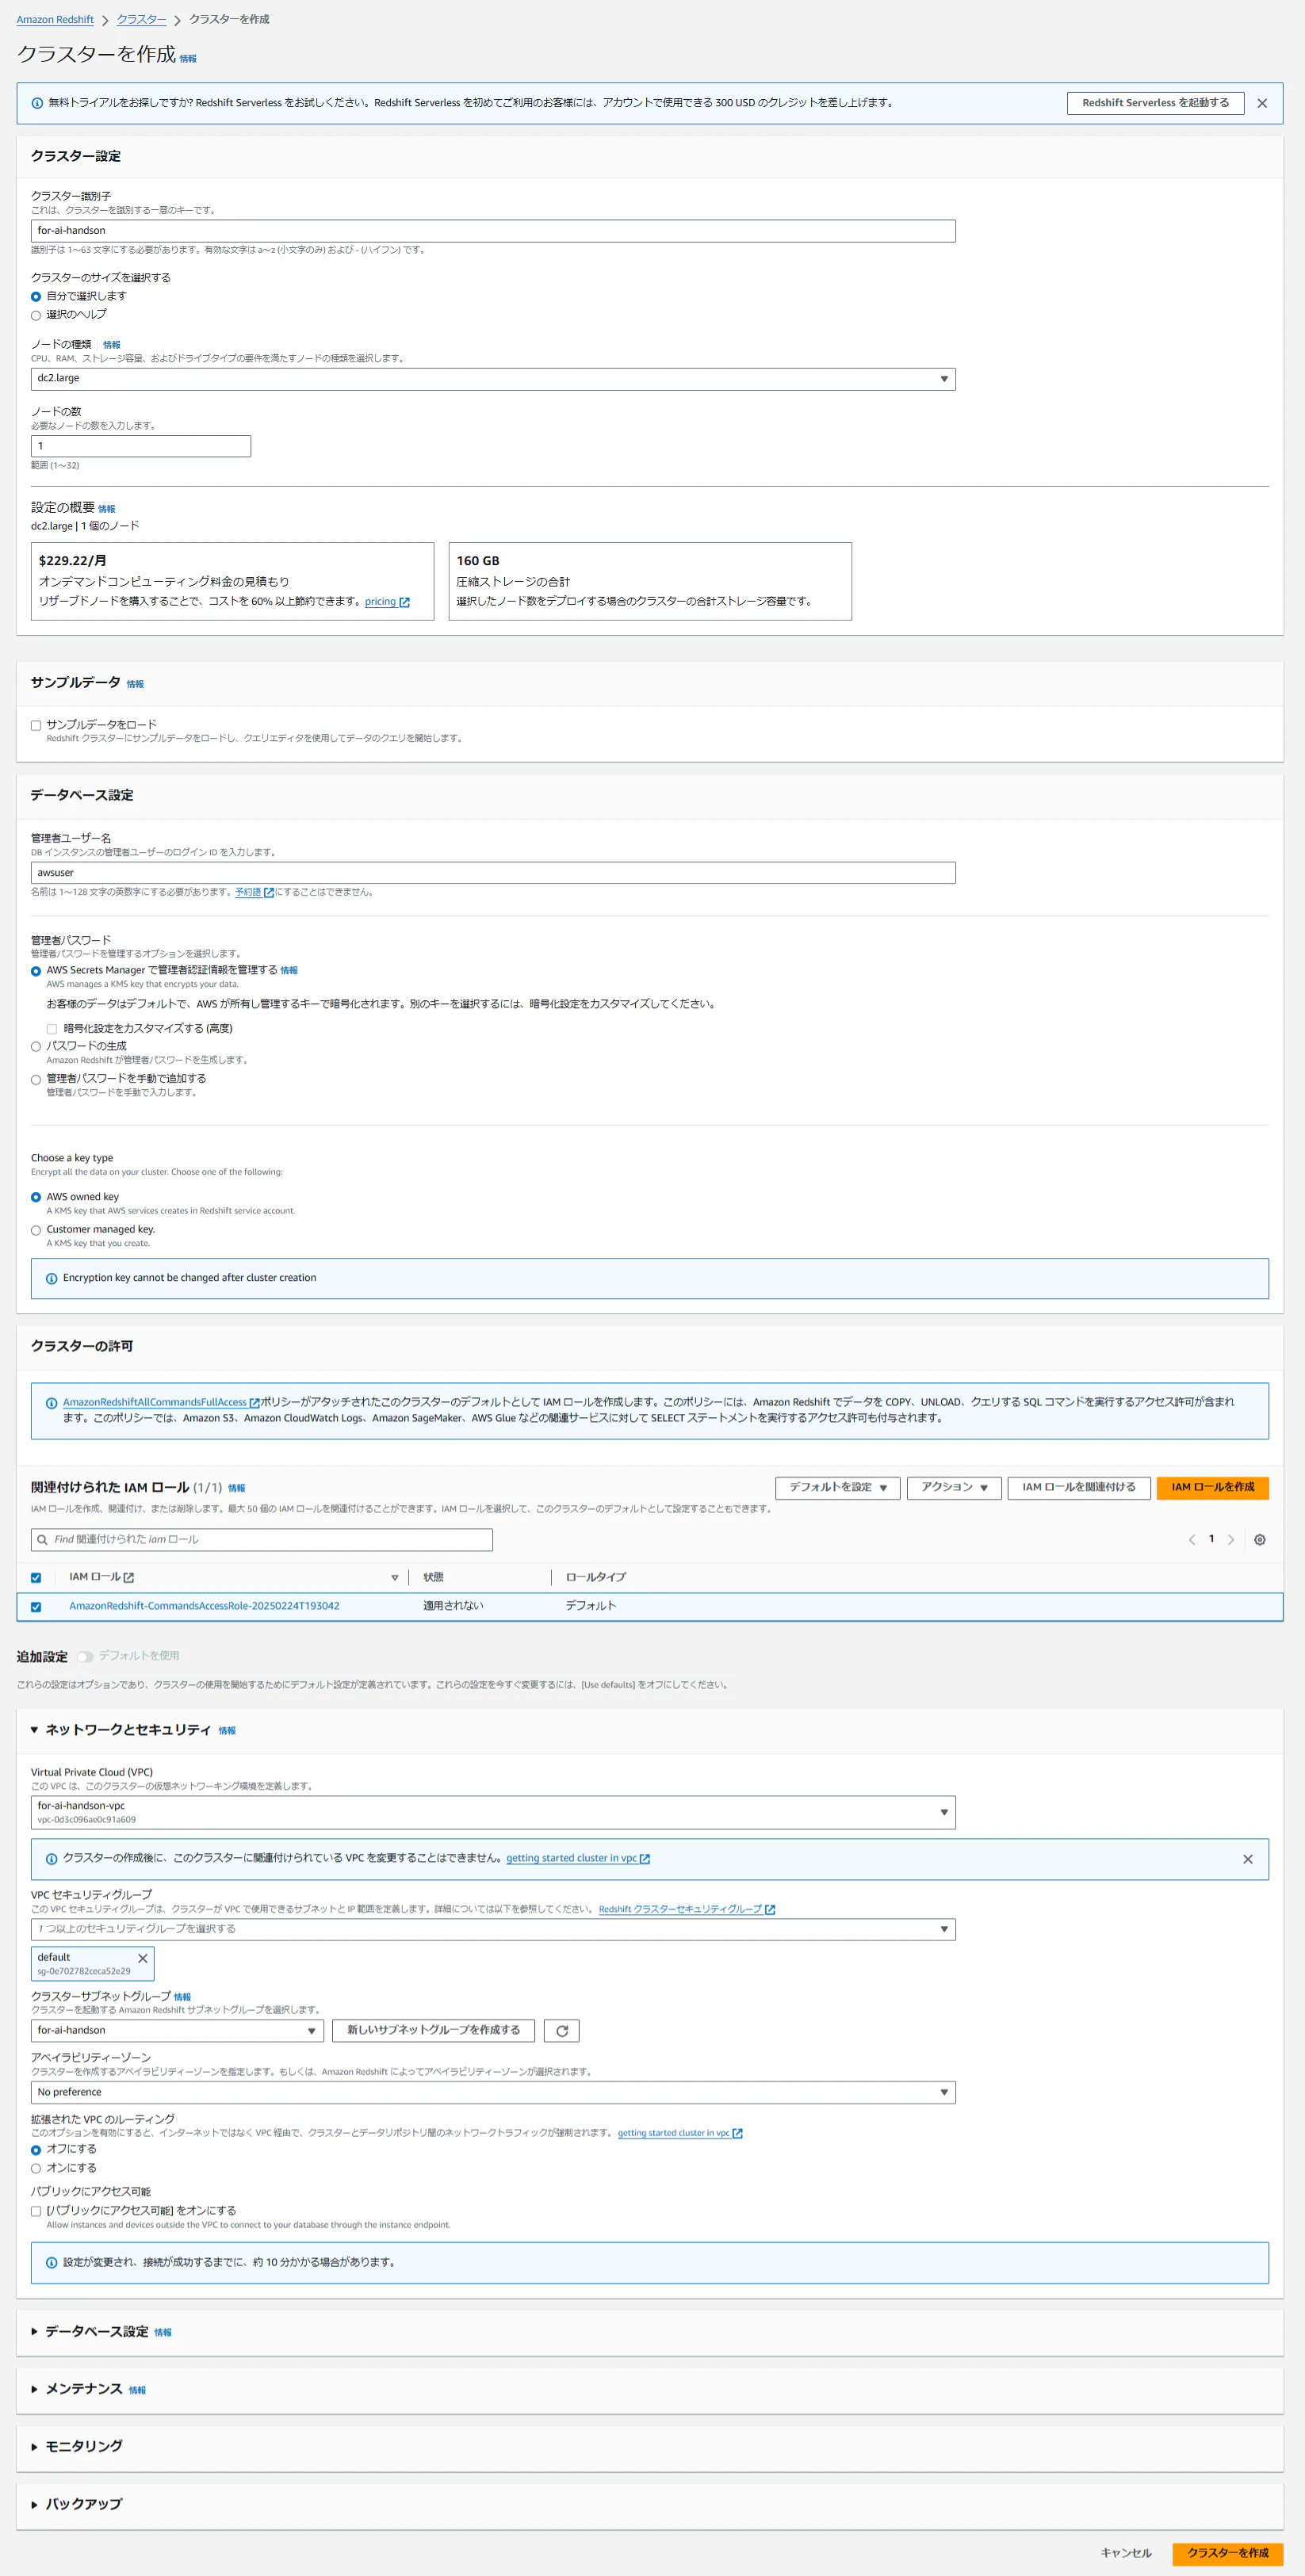Choose AWS Secrets Manager password management radio

coord(36,971)
